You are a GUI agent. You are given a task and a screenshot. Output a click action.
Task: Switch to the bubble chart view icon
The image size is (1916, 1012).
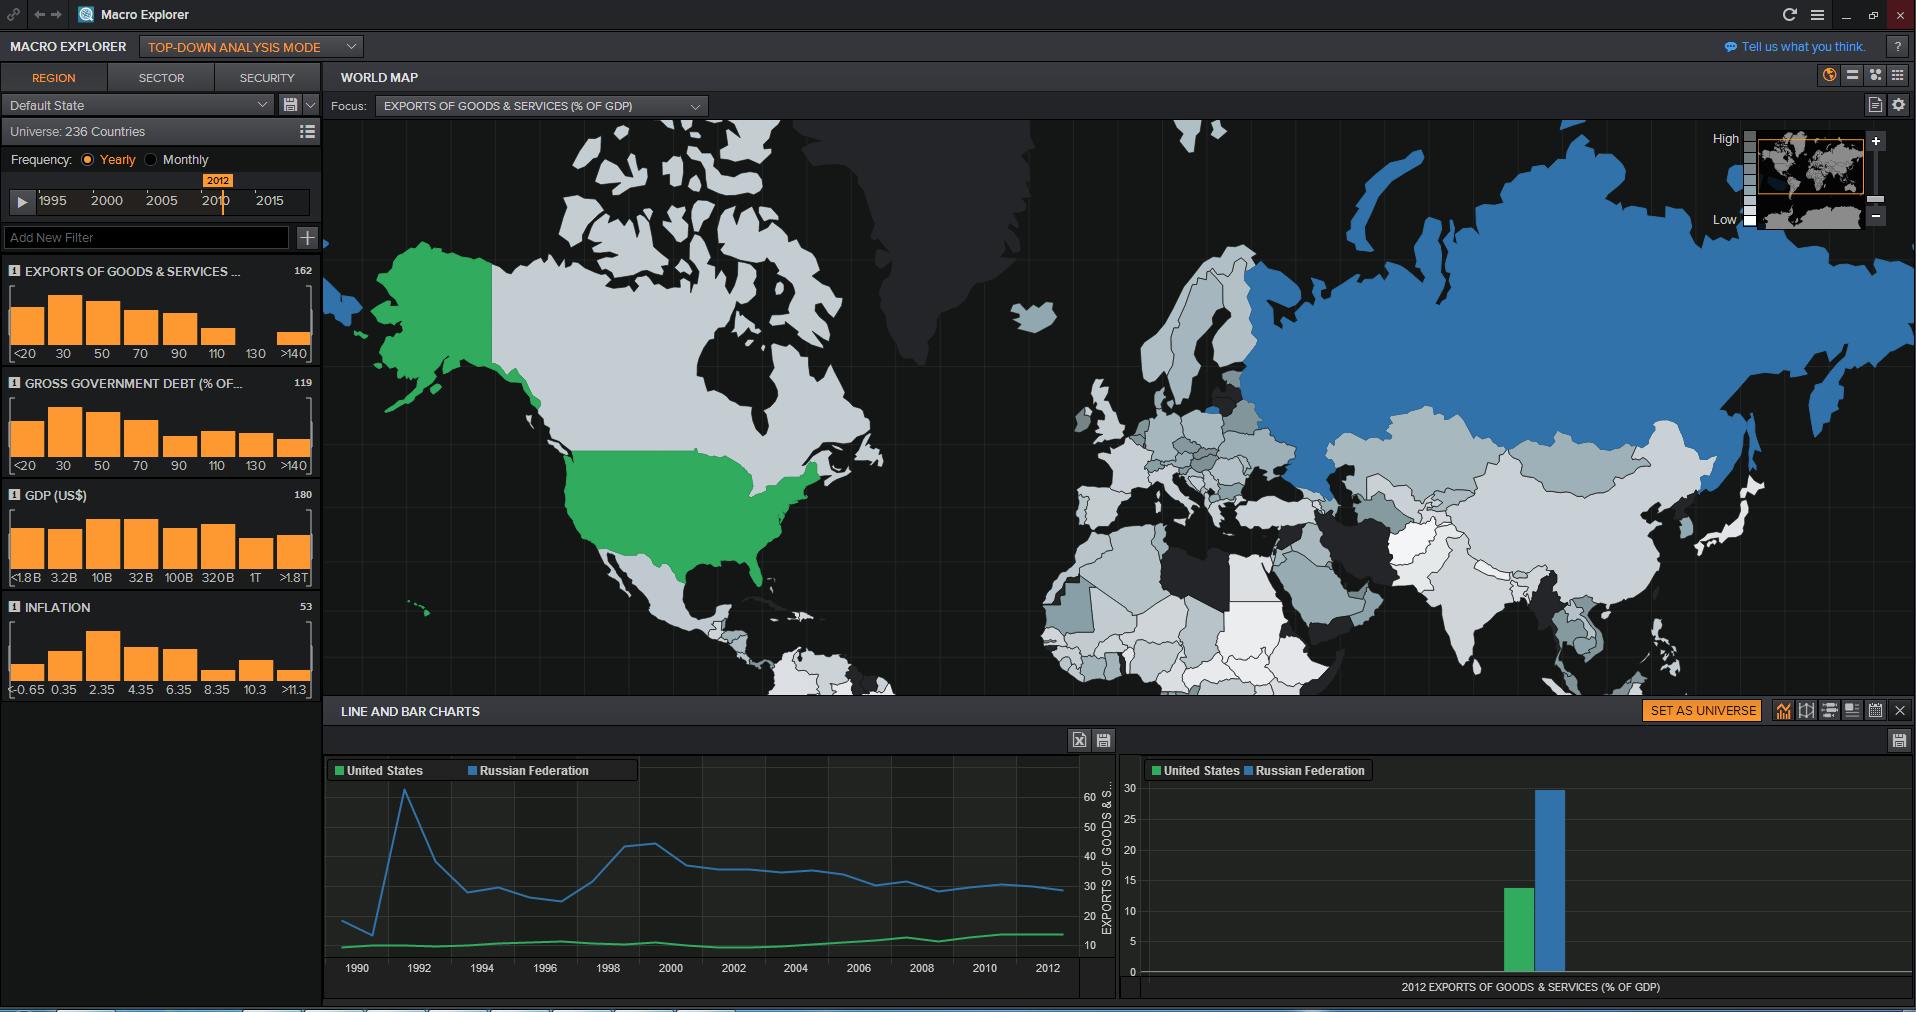tap(1875, 75)
